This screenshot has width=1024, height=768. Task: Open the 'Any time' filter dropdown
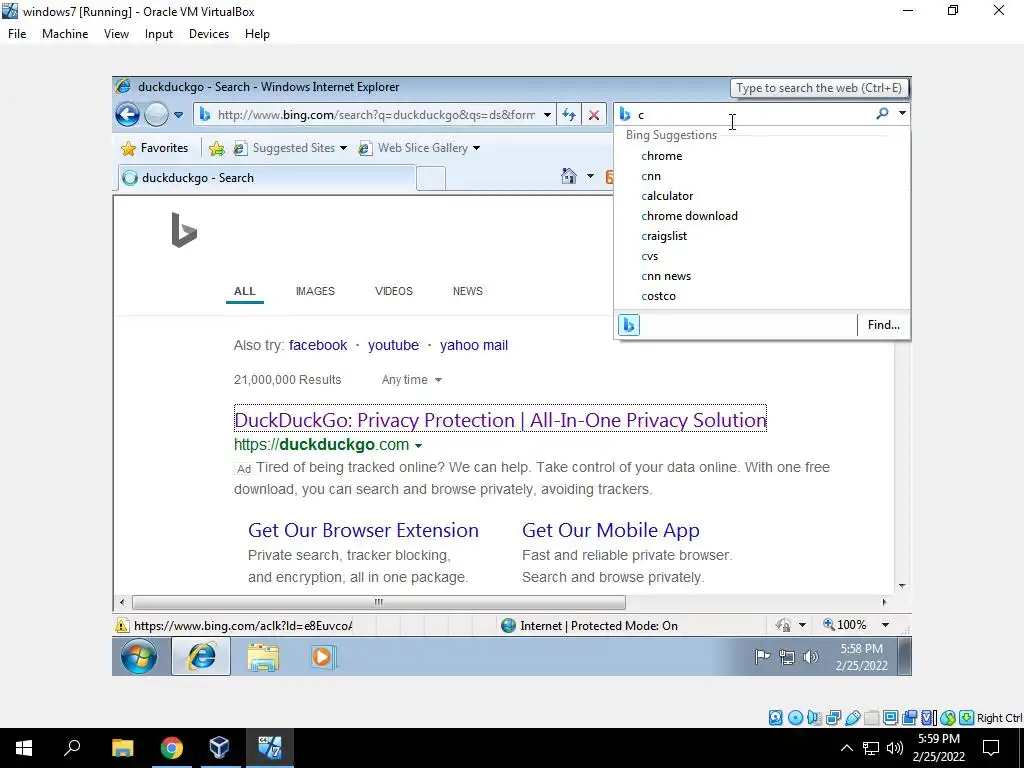pos(411,380)
